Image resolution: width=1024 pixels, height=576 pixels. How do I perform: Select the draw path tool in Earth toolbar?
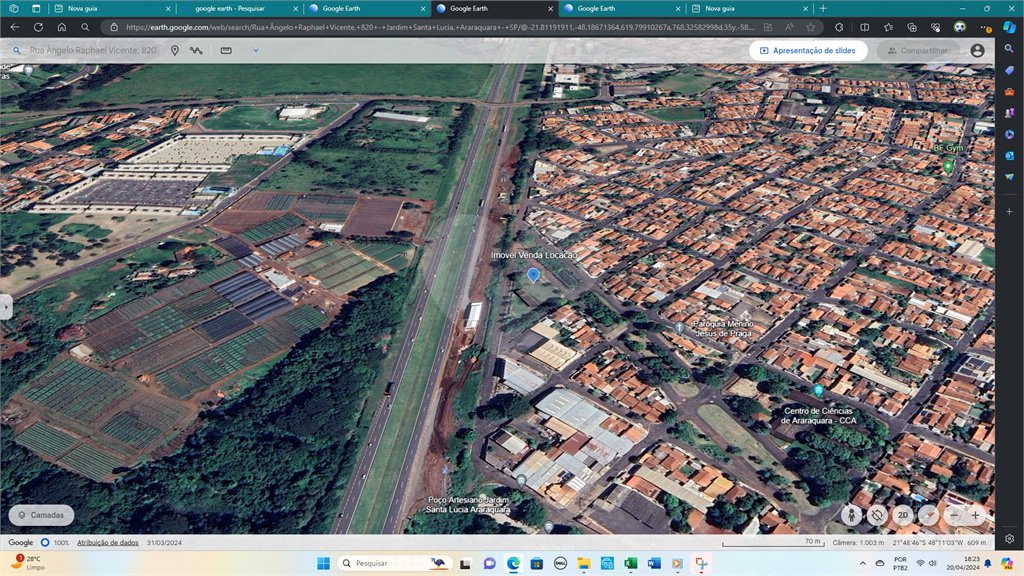(196, 50)
